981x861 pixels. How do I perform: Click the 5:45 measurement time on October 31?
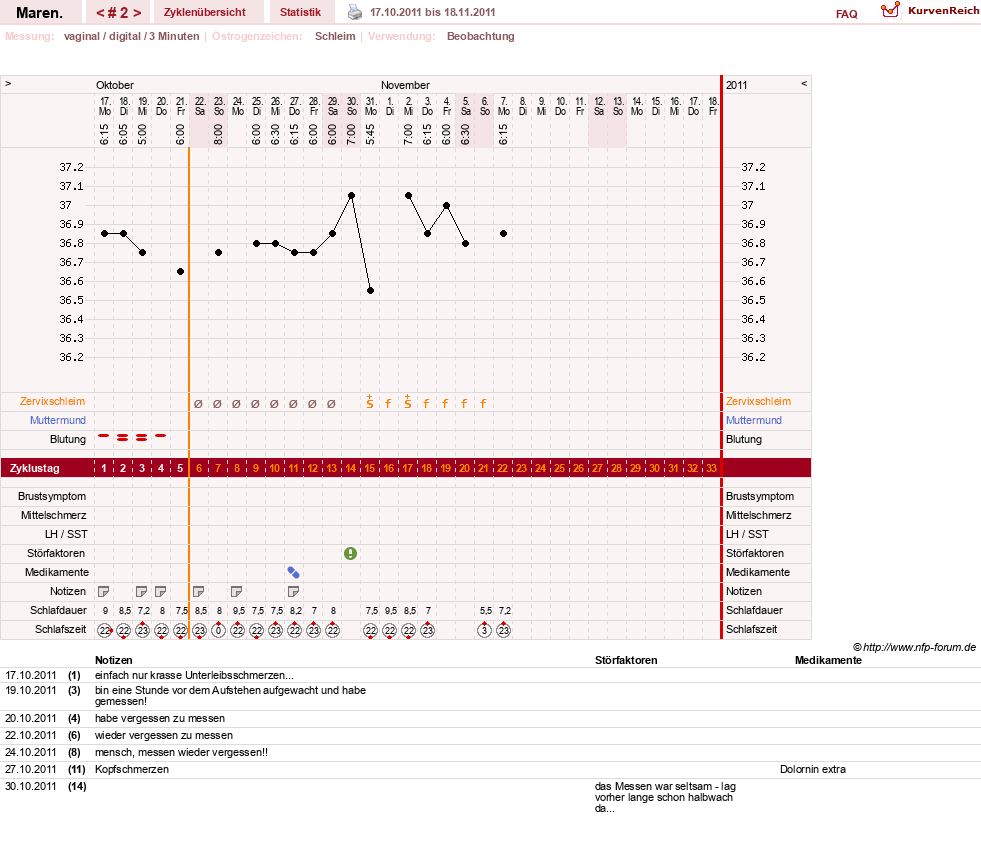tap(370, 134)
